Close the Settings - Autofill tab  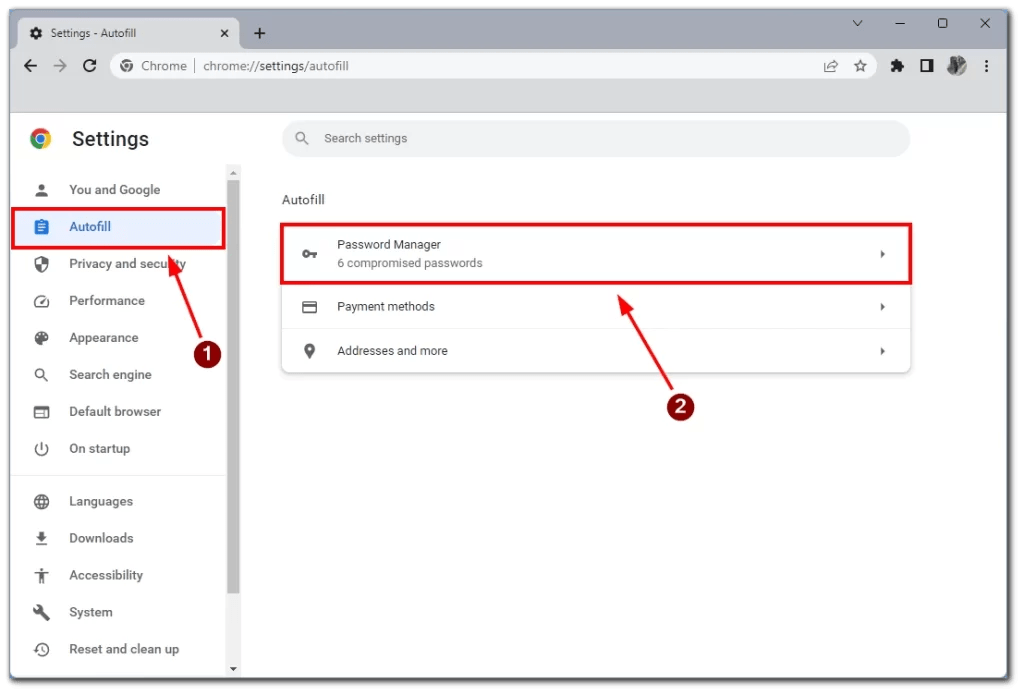tap(224, 33)
